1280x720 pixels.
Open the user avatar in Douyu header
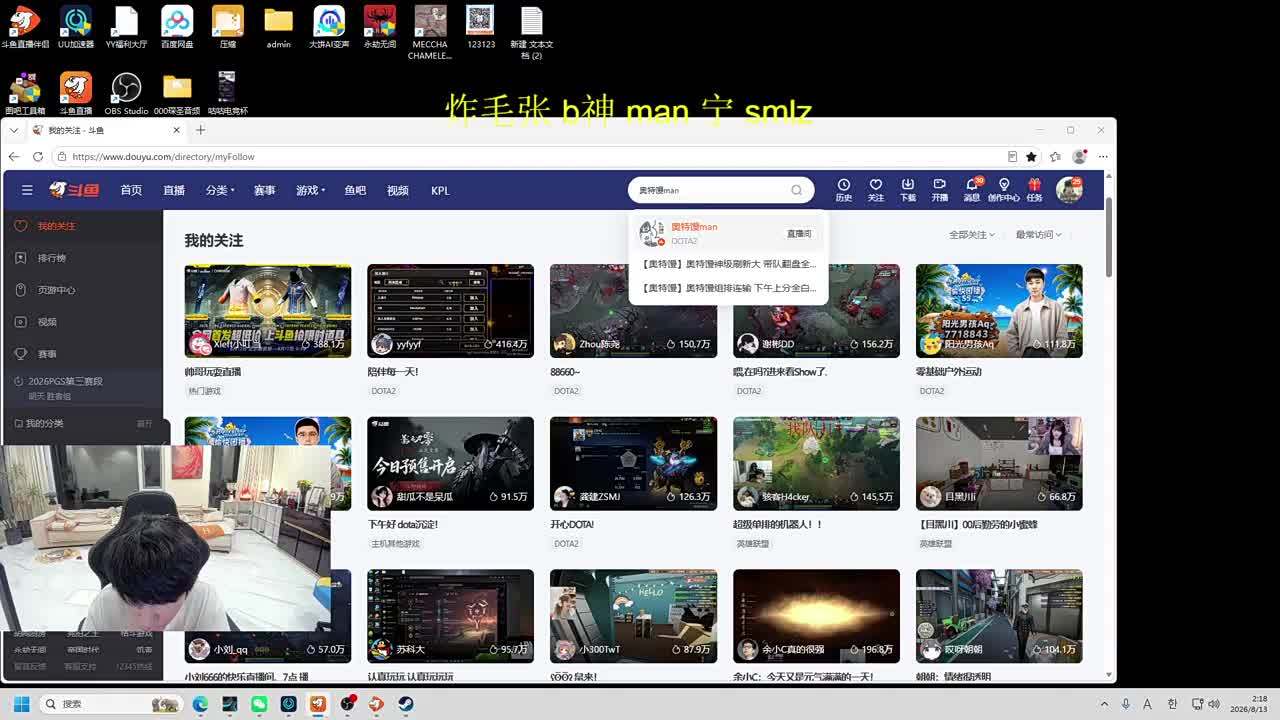click(1069, 189)
